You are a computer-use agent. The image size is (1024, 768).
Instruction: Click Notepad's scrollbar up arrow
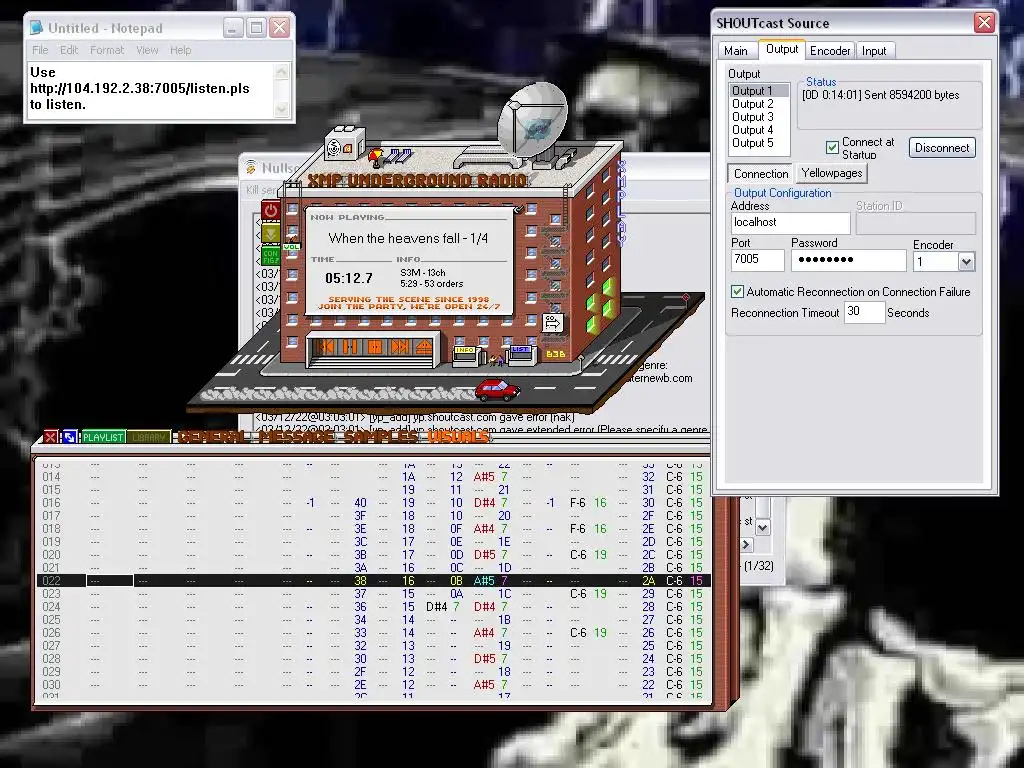(x=281, y=71)
